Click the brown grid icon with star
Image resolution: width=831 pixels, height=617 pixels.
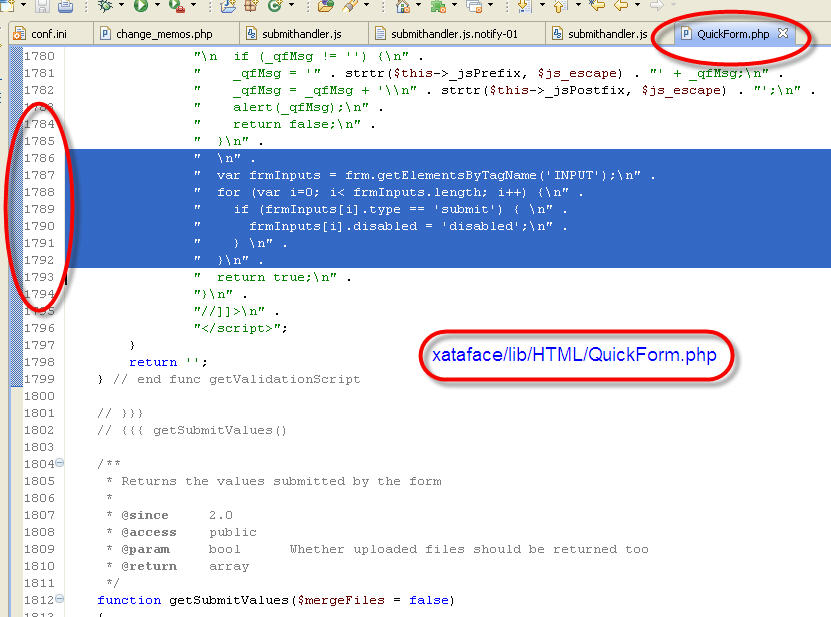(252, 5)
